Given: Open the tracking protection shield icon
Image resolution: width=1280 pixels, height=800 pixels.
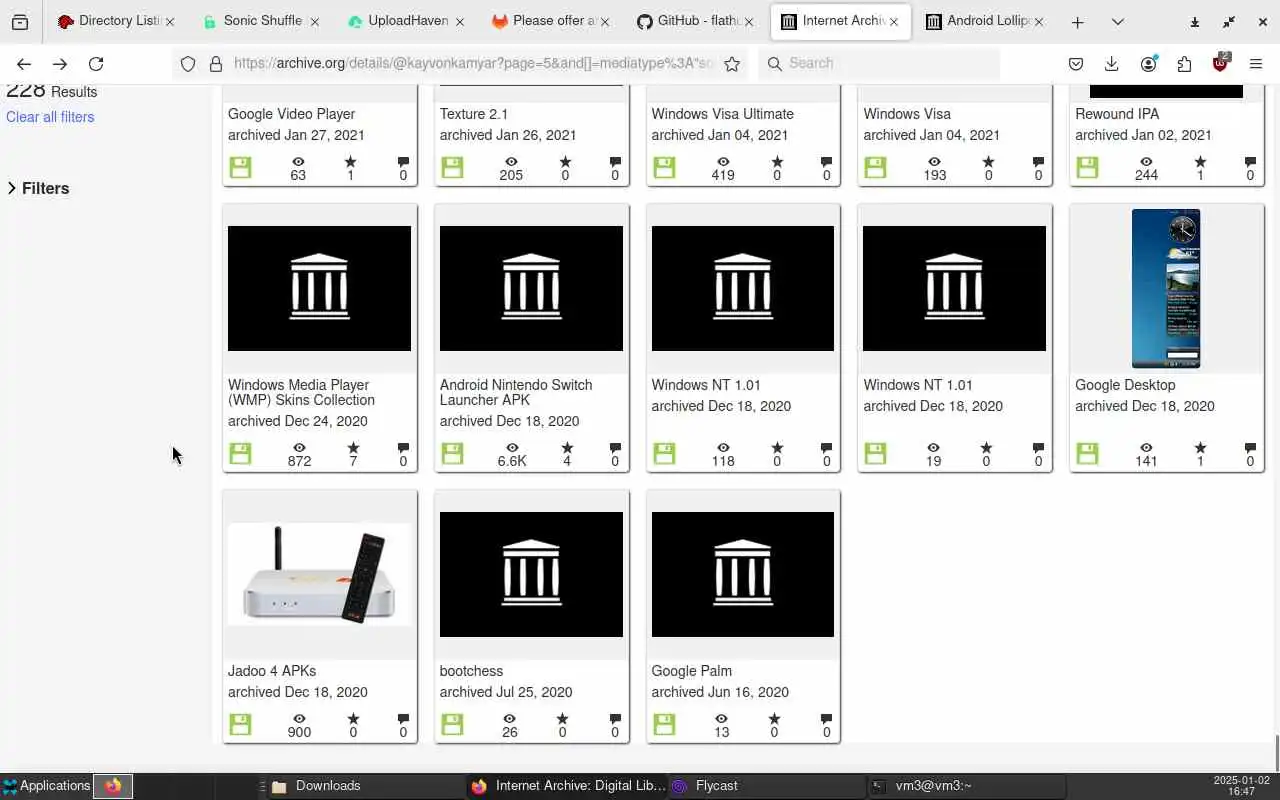Looking at the screenshot, I should click(188, 64).
